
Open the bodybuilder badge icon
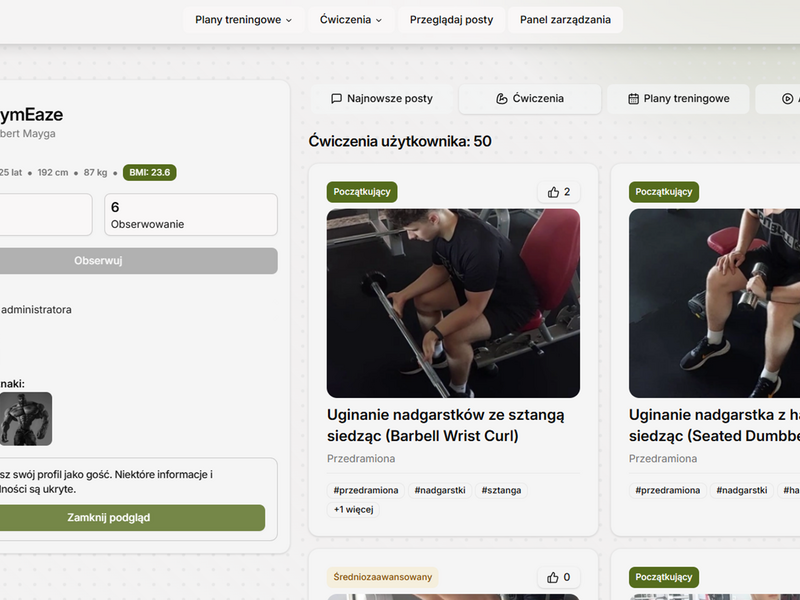[25, 418]
